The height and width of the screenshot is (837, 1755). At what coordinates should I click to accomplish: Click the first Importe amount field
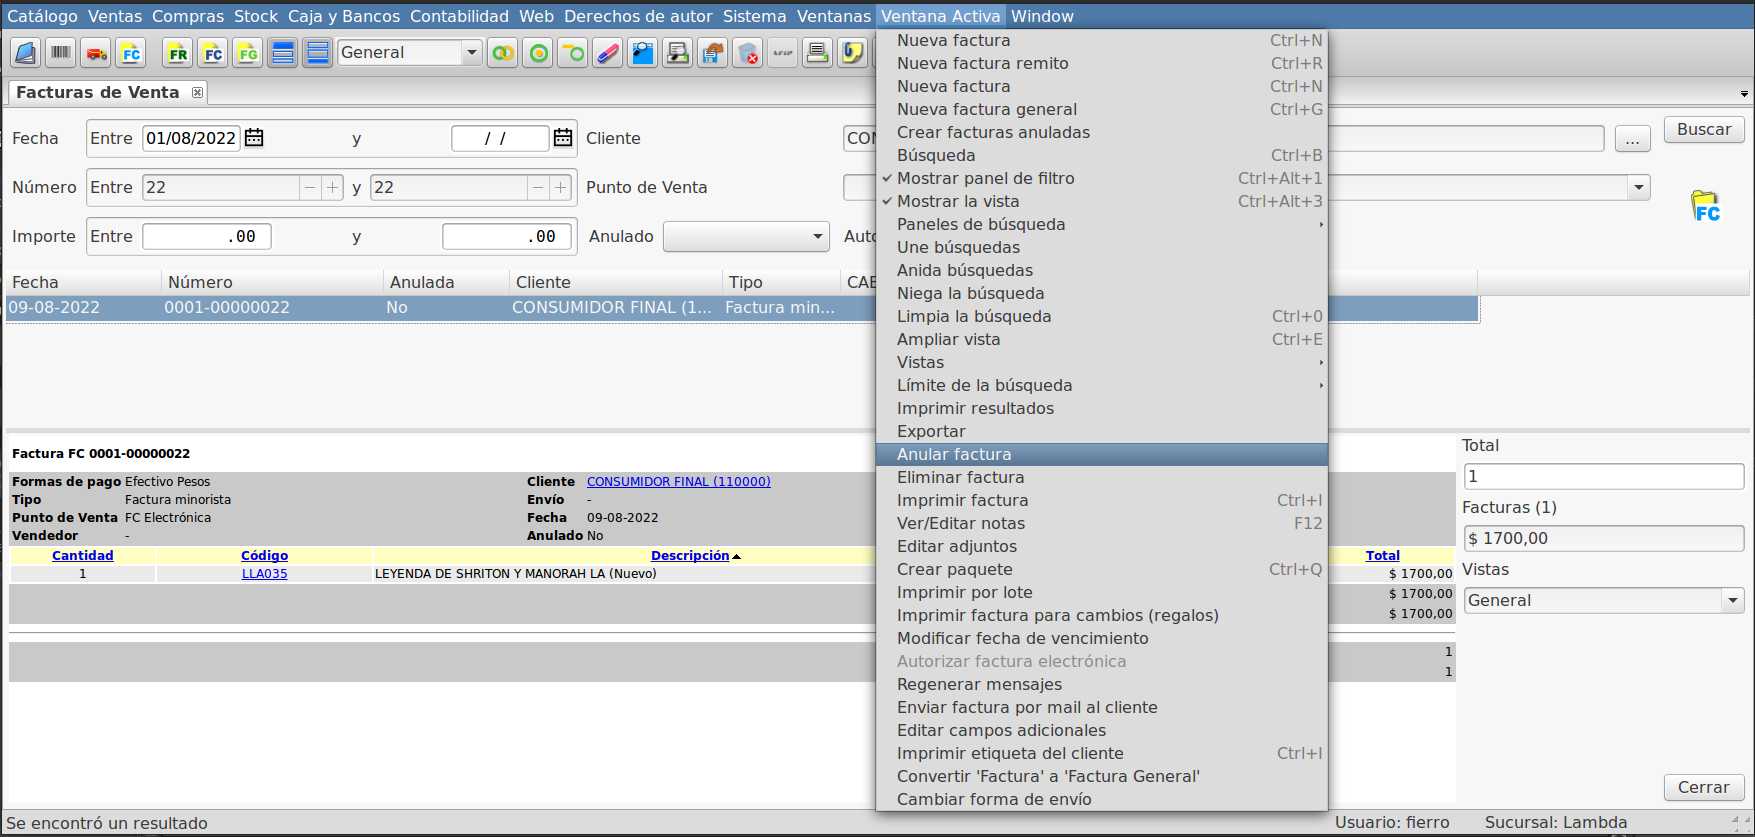pyautogui.click(x=207, y=237)
